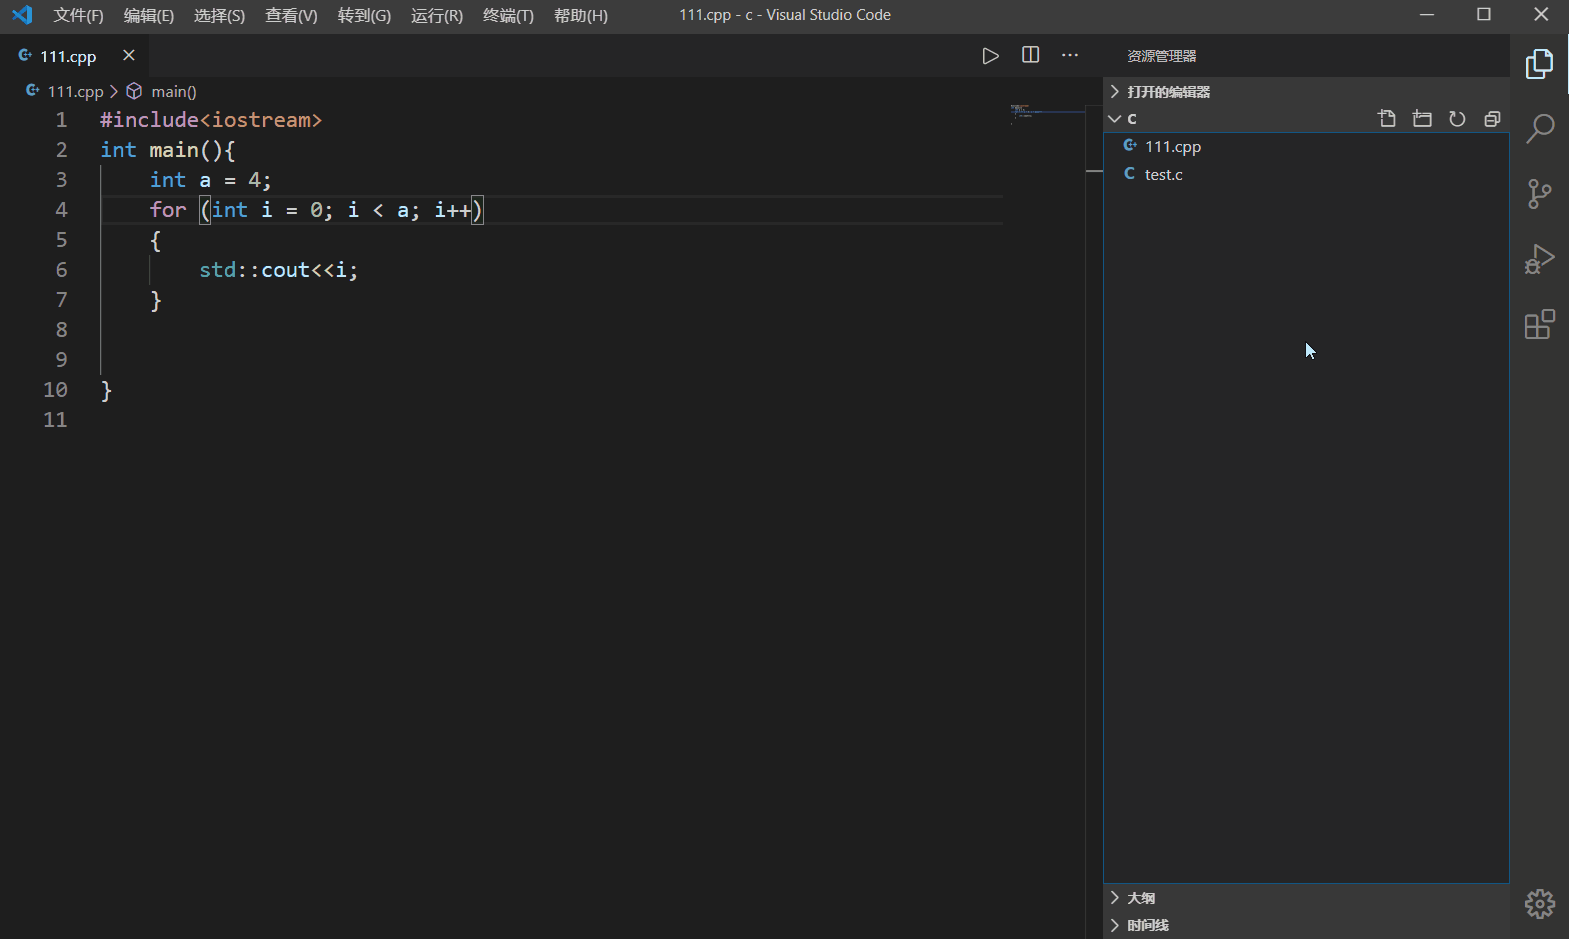Open the 终端(T) menu
Screen dimensions: 1569x939
pyautogui.click(x=508, y=16)
